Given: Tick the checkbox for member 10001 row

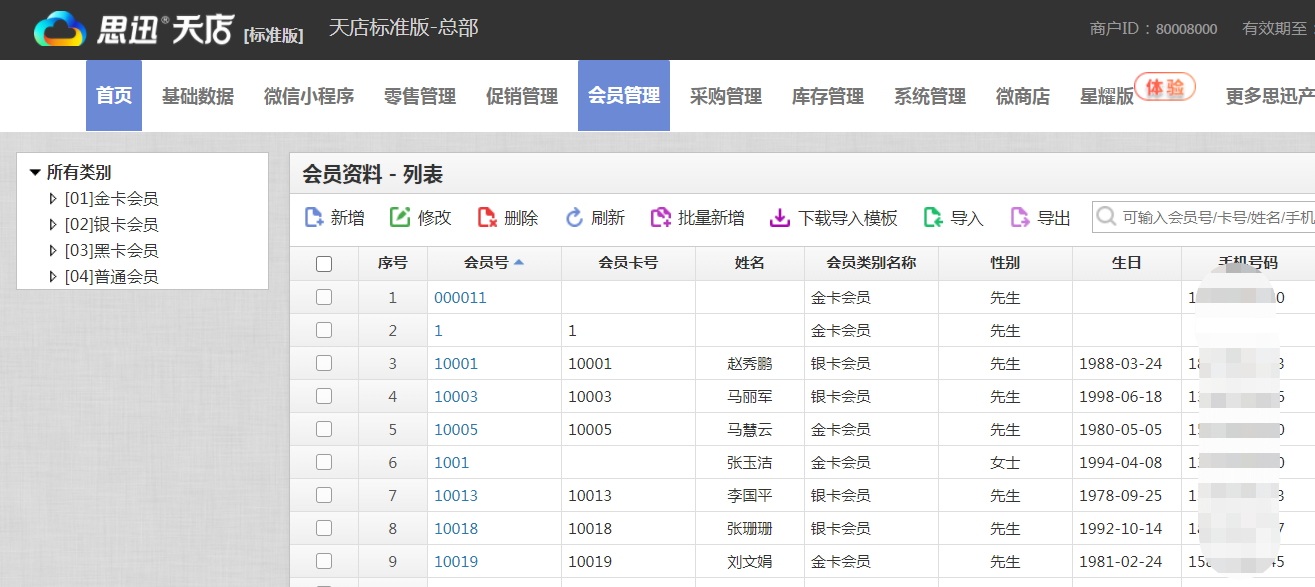Looking at the screenshot, I should [x=324, y=363].
